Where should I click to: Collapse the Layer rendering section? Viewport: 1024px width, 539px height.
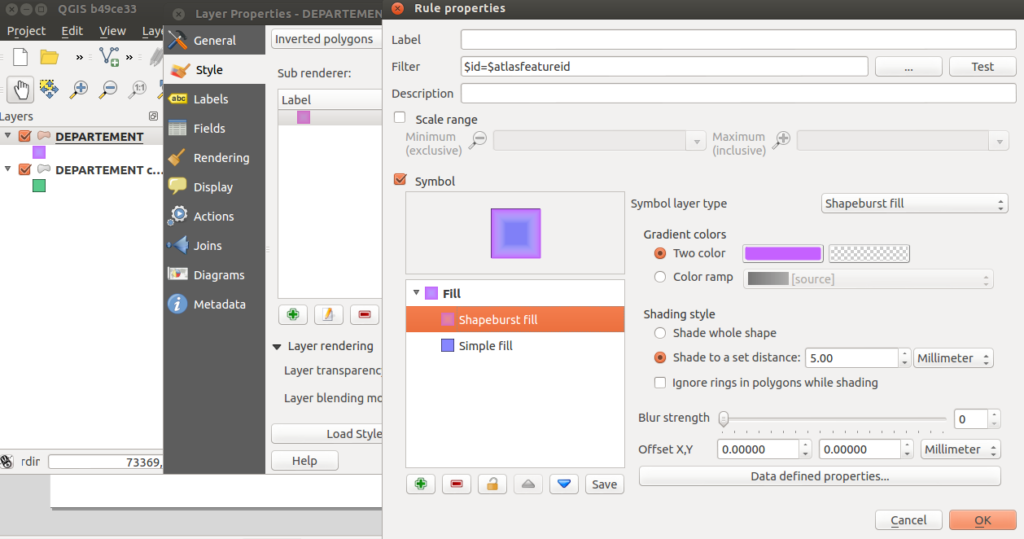[277, 347]
